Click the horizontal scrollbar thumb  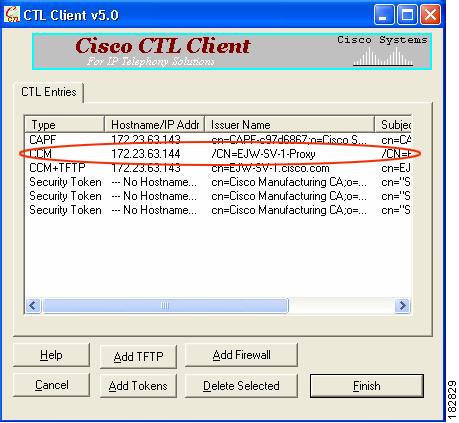[x=165, y=305]
